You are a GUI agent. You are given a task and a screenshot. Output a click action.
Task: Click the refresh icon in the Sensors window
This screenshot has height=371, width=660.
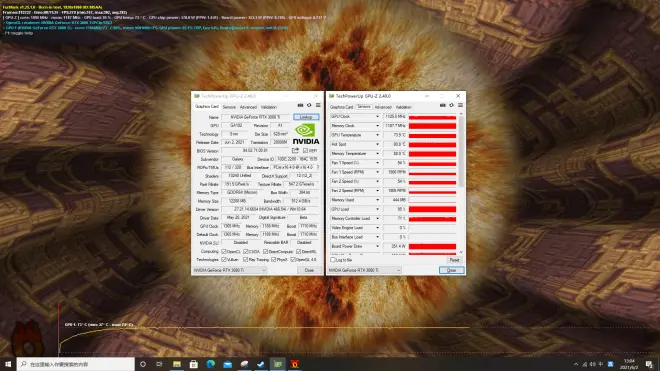pos(452,105)
